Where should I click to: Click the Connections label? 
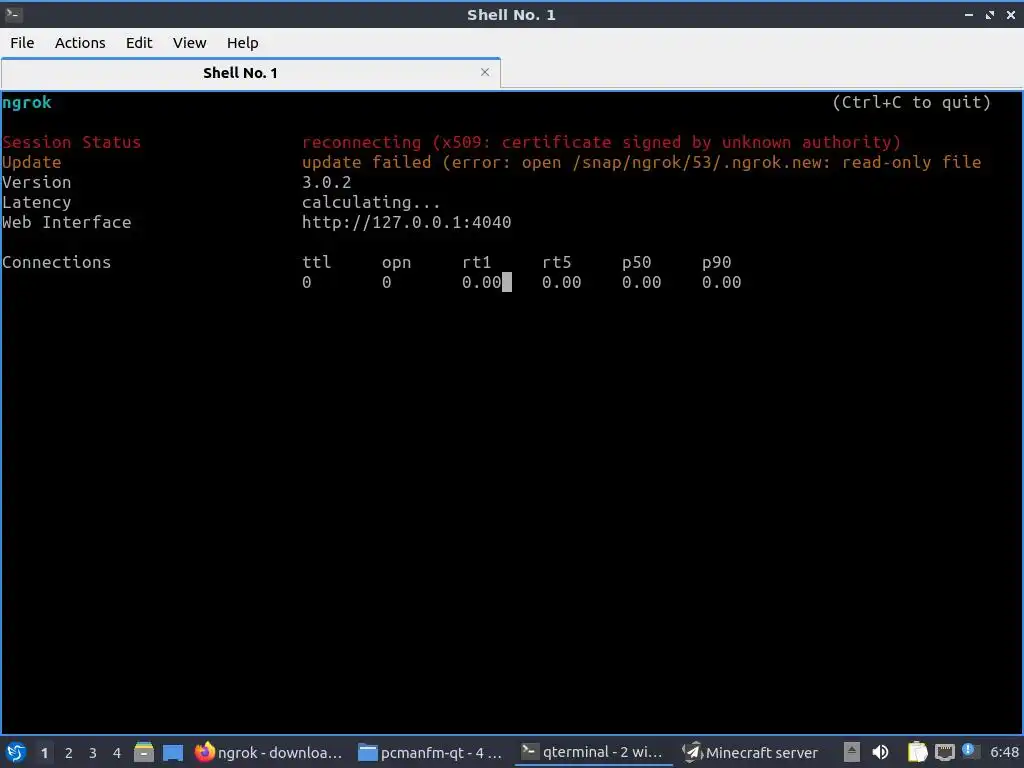pyautogui.click(x=56, y=263)
